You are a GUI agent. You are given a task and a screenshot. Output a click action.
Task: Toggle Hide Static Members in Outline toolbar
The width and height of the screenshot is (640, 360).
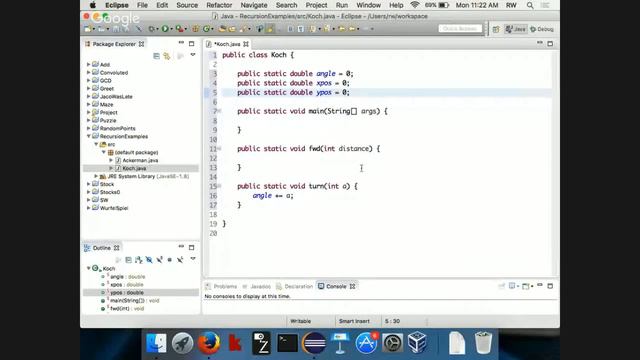pyautogui.click(x=159, y=260)
